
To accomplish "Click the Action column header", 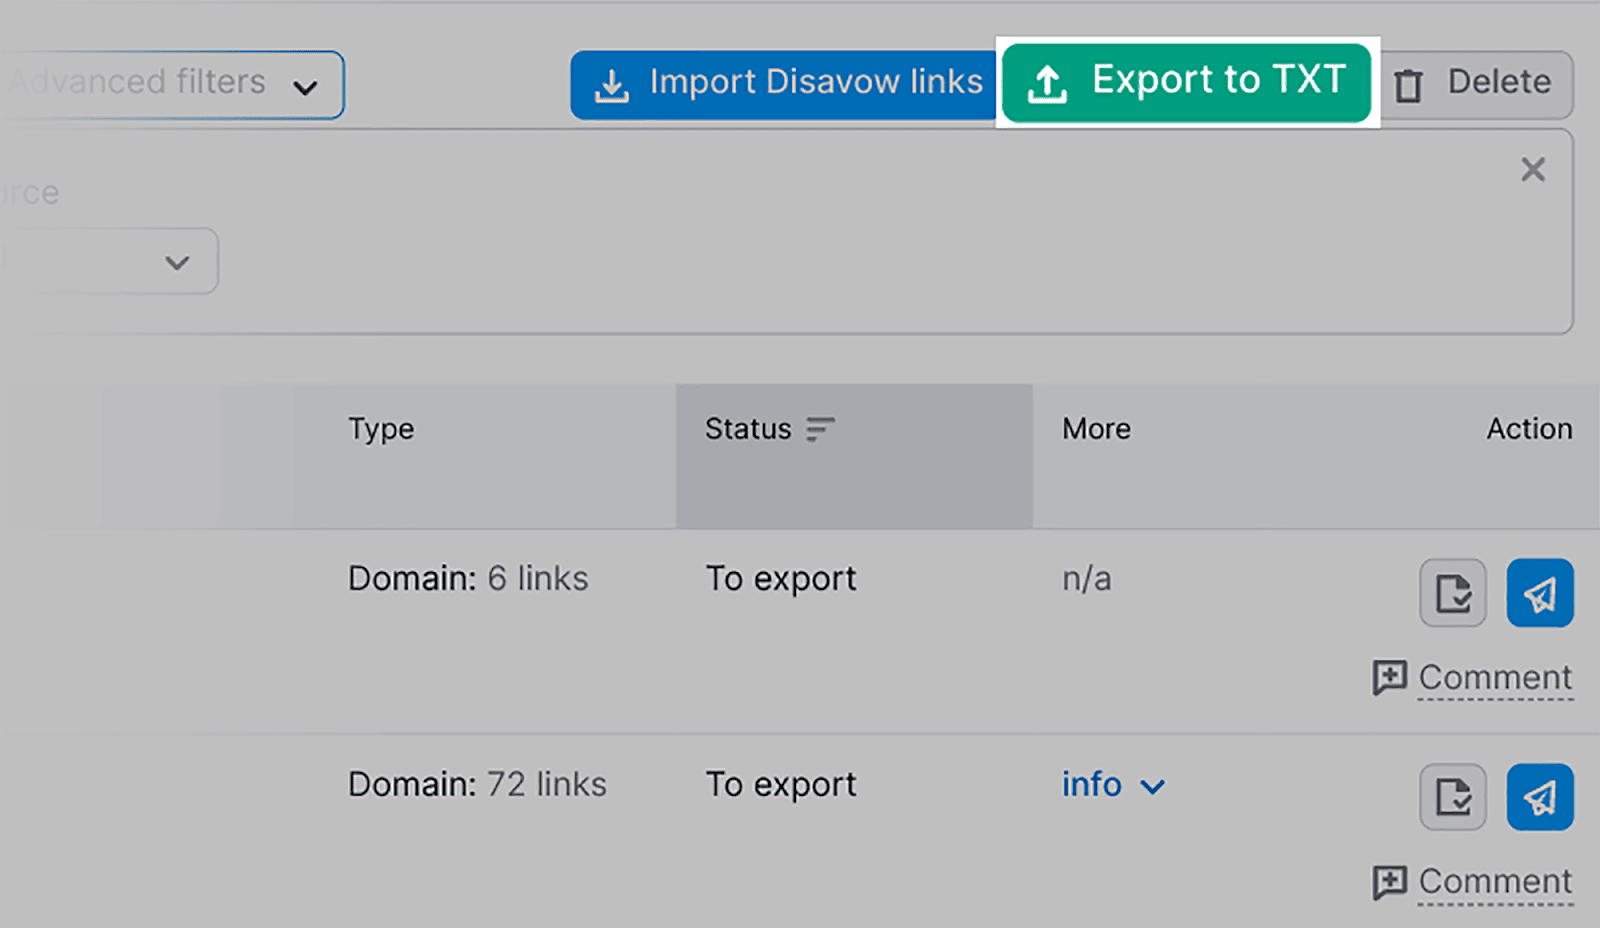I will click(x=1529, y=429).
